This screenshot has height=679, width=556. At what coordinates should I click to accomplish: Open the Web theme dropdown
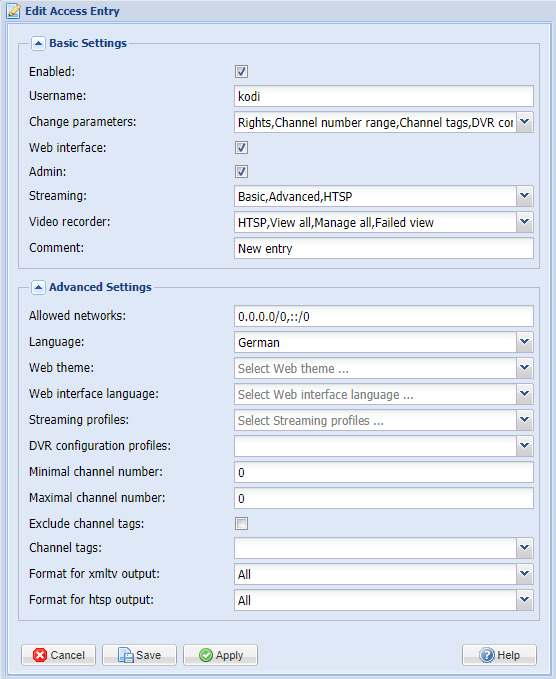524,368
